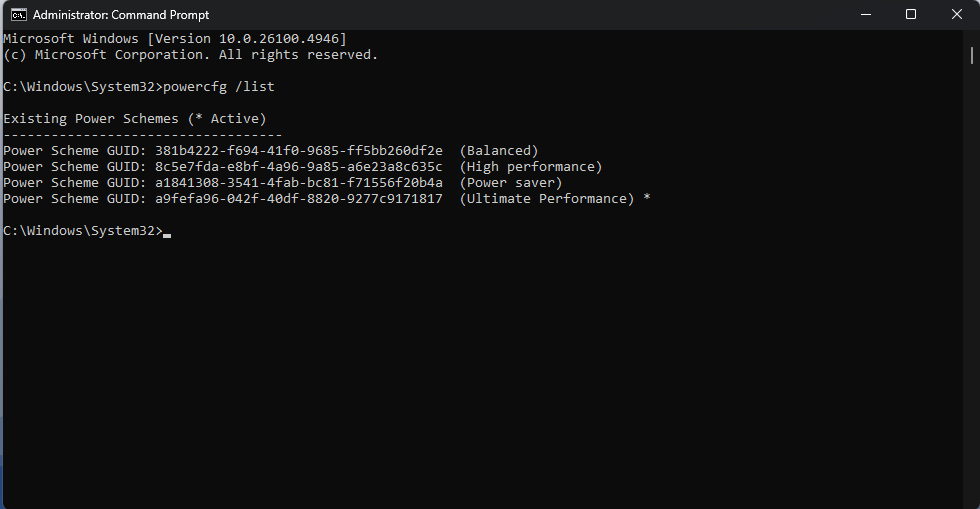Click the Balanced scheme GUID text
Viewport: 980px width, 509px height.
click(299, 151)
